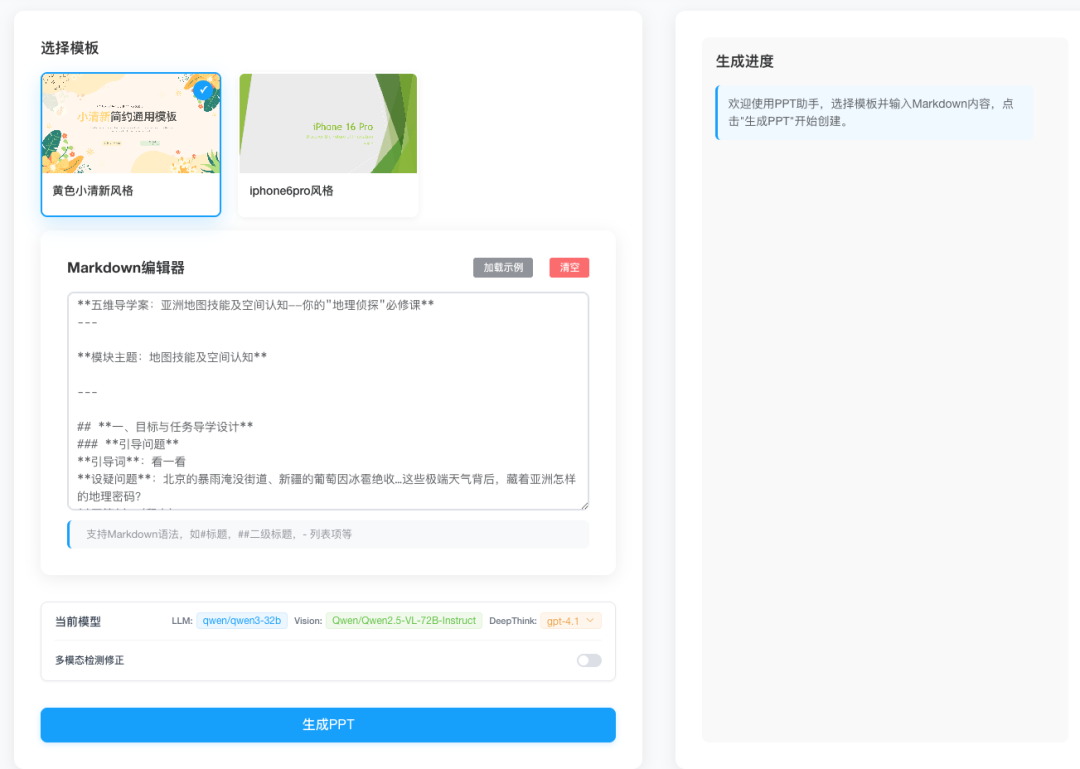Open the DeepThink gpt-4.1 model dropdown

pyautogui.click(x=571, y=620)
